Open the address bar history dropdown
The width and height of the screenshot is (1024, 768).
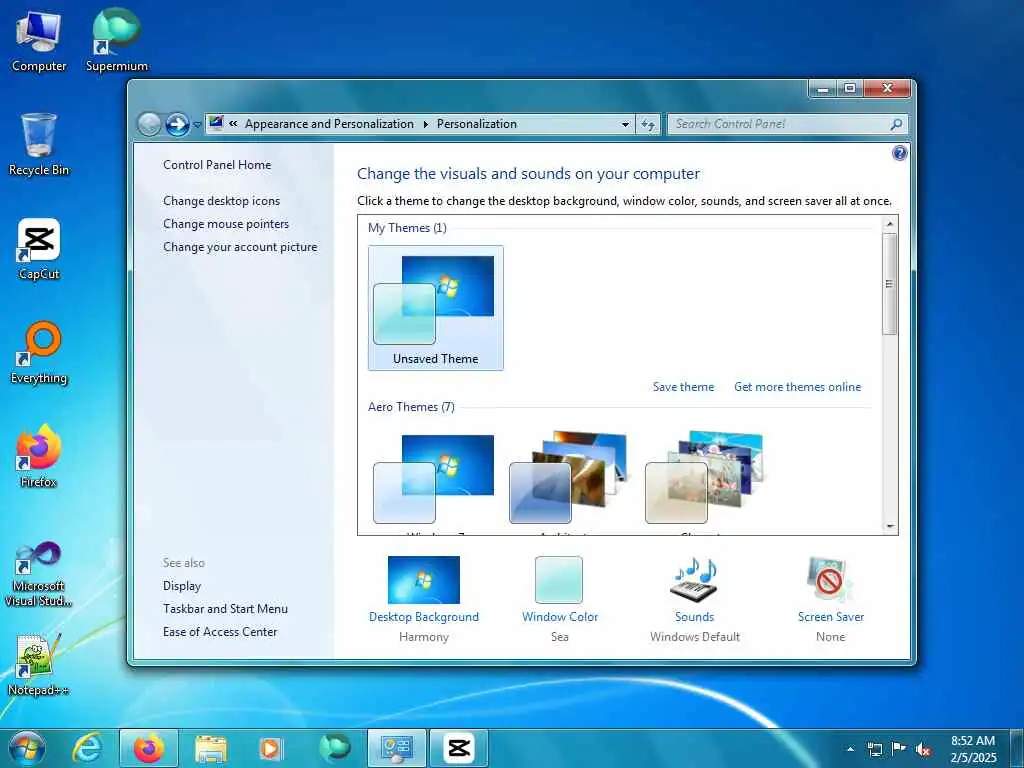(625, 124)
